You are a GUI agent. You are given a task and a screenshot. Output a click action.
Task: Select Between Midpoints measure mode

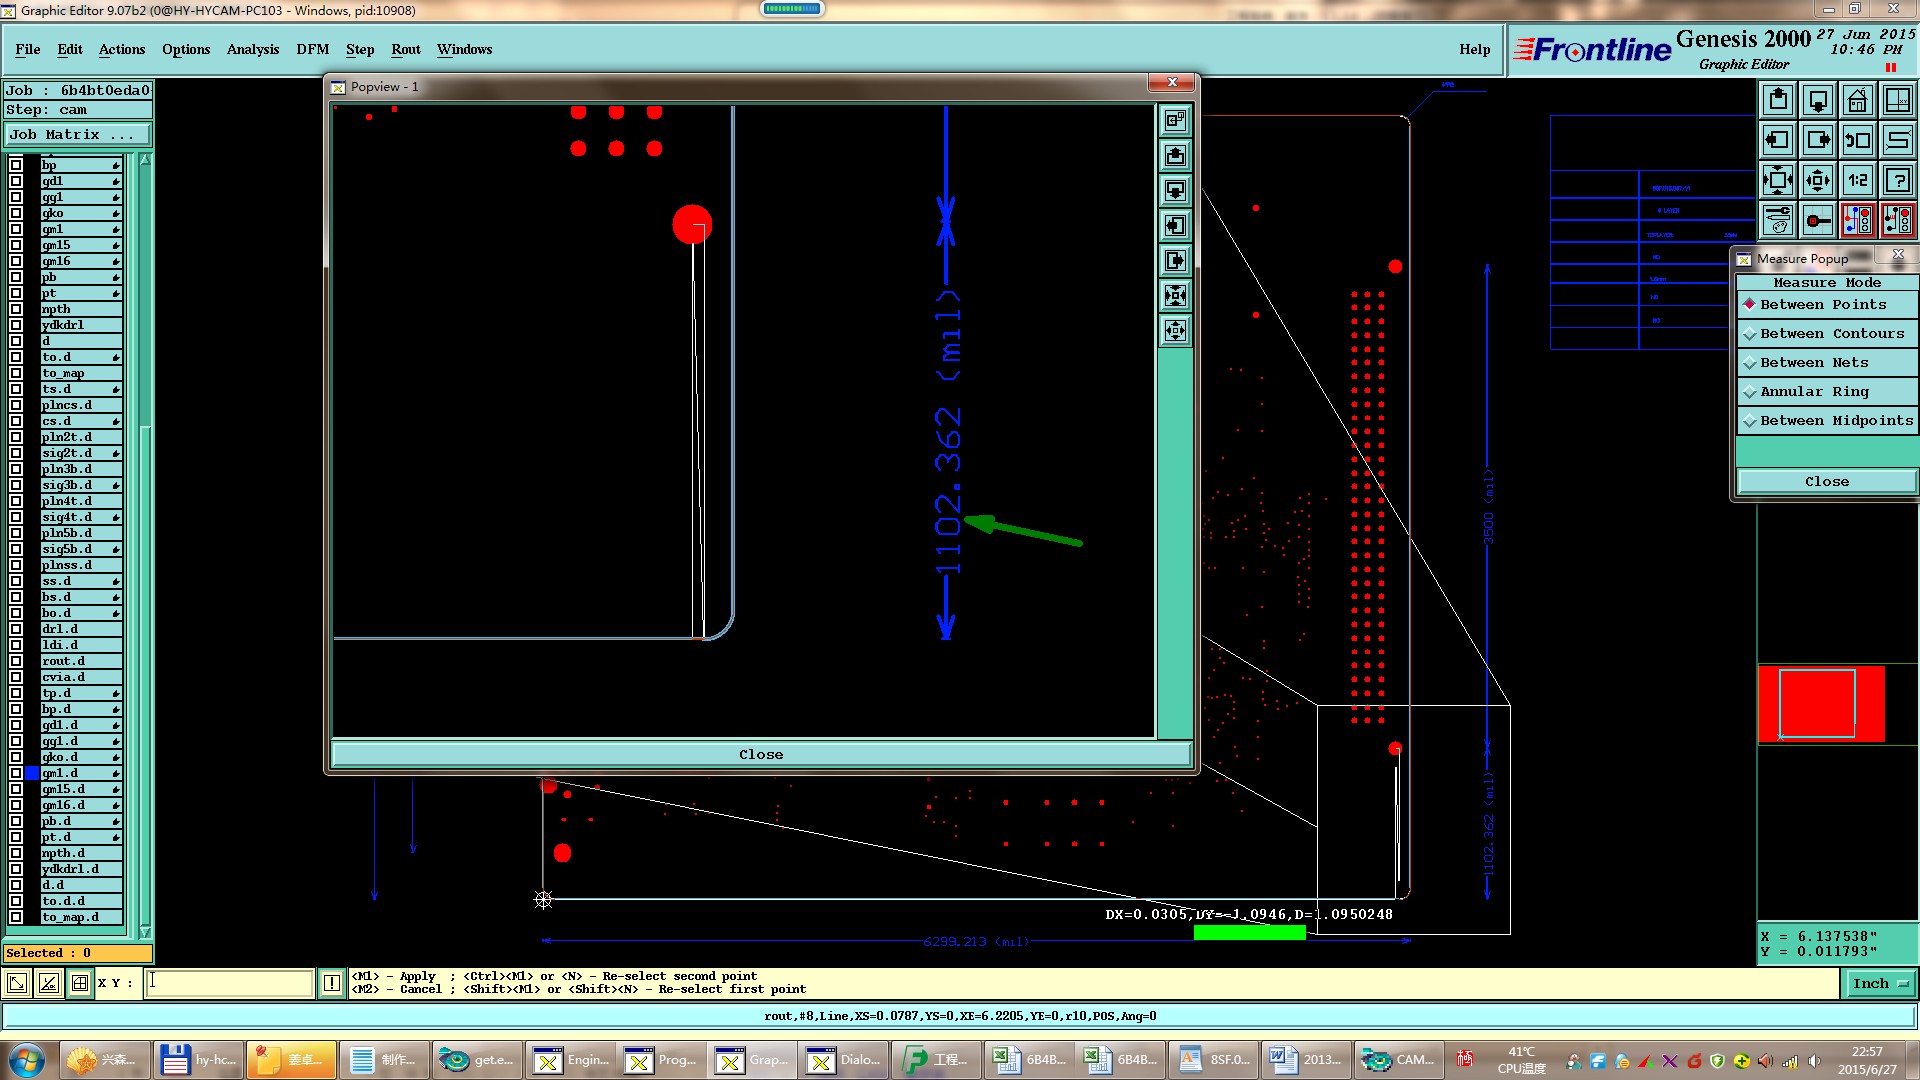point(1827,420)
